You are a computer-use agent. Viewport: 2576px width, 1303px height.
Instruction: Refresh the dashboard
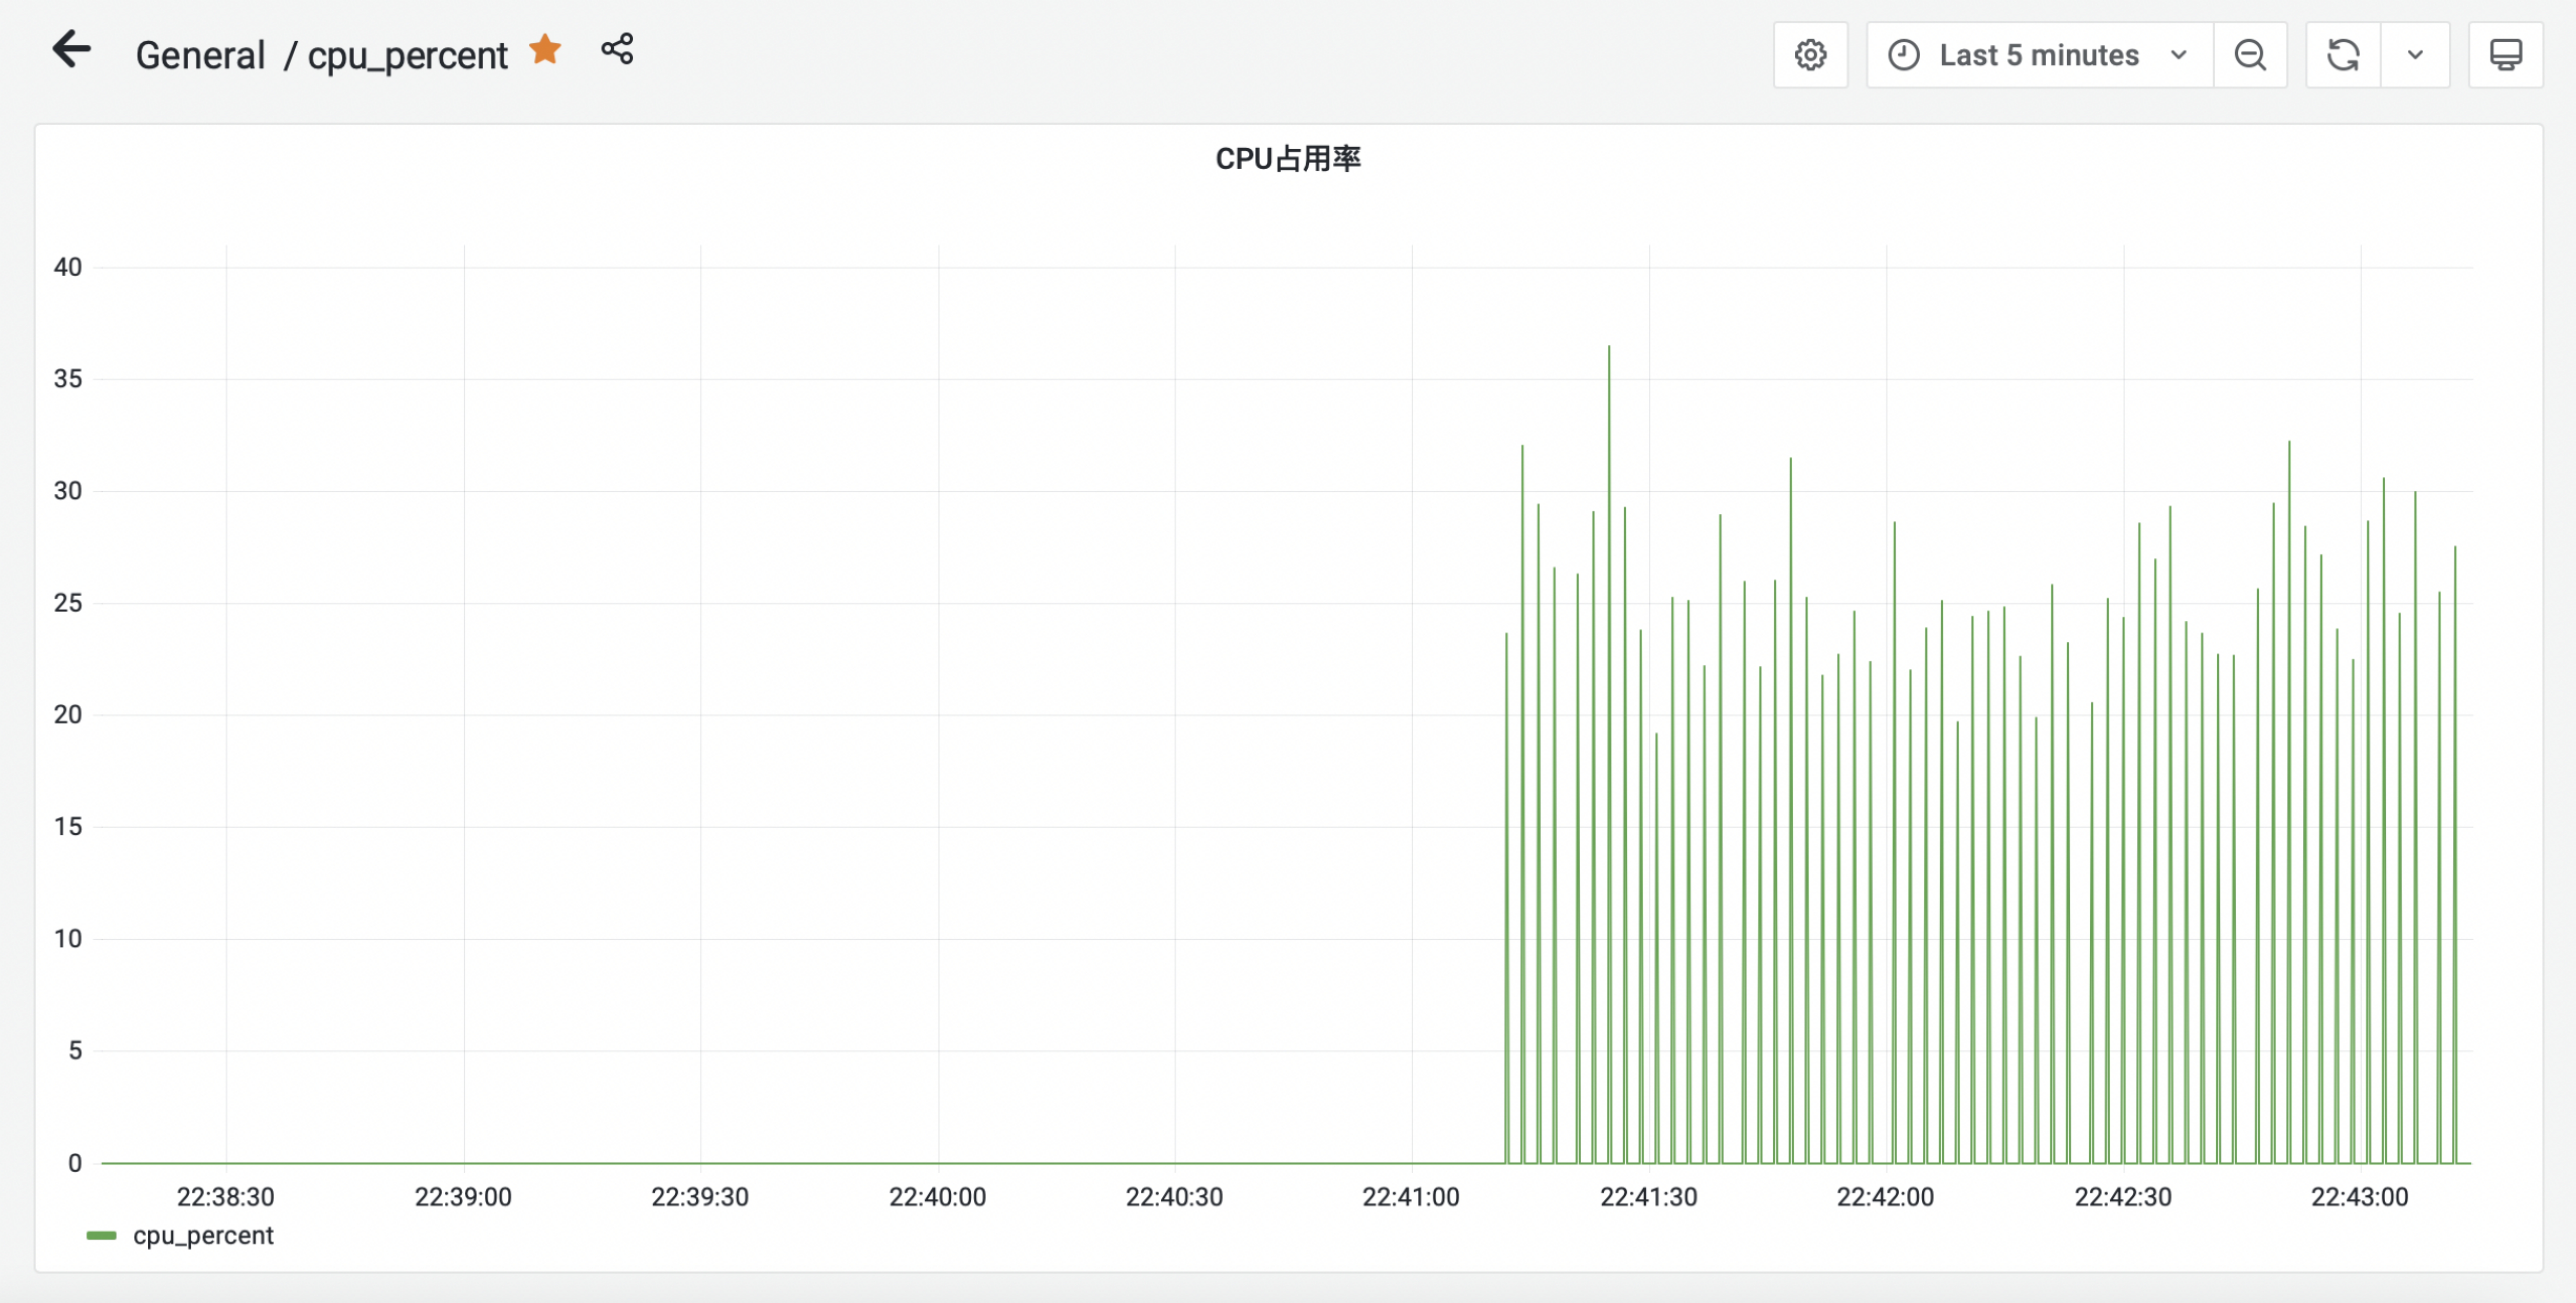pyautogui.click(x=2343, y=55)
